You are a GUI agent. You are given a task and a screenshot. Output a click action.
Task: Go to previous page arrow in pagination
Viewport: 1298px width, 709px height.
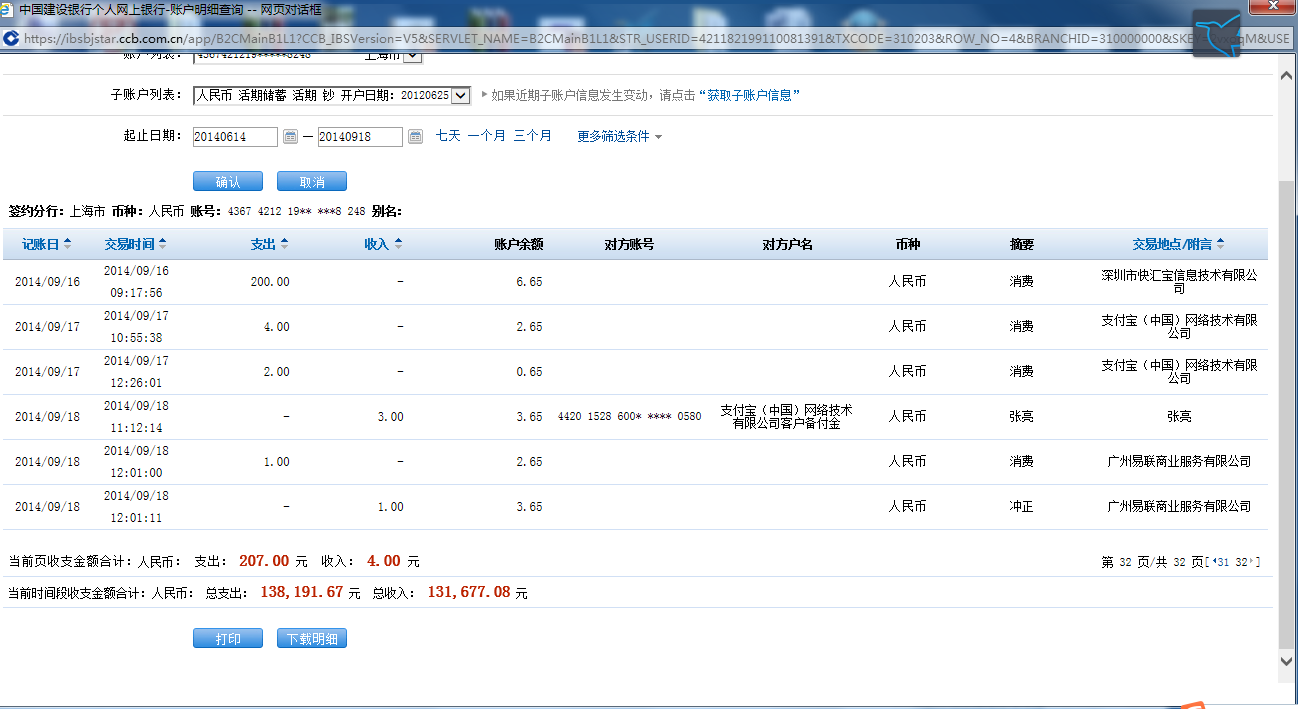click(1214, 563)
